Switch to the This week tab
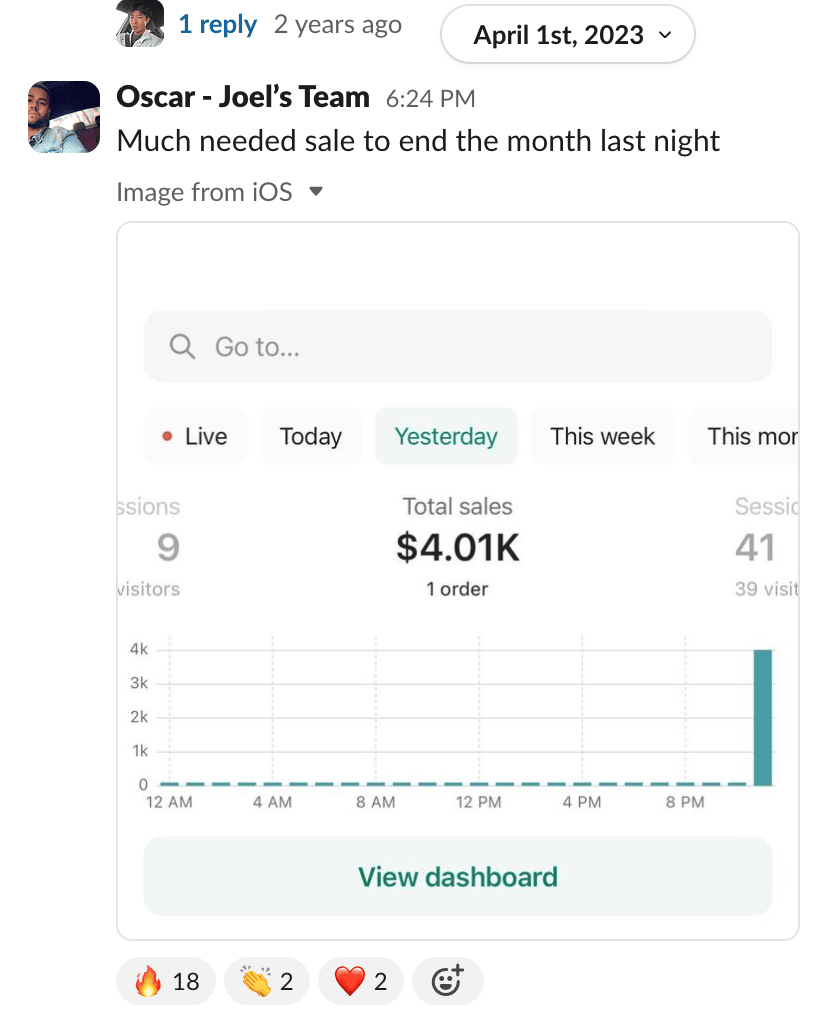This screenshot has height=1020, width=826. point(602,437)
